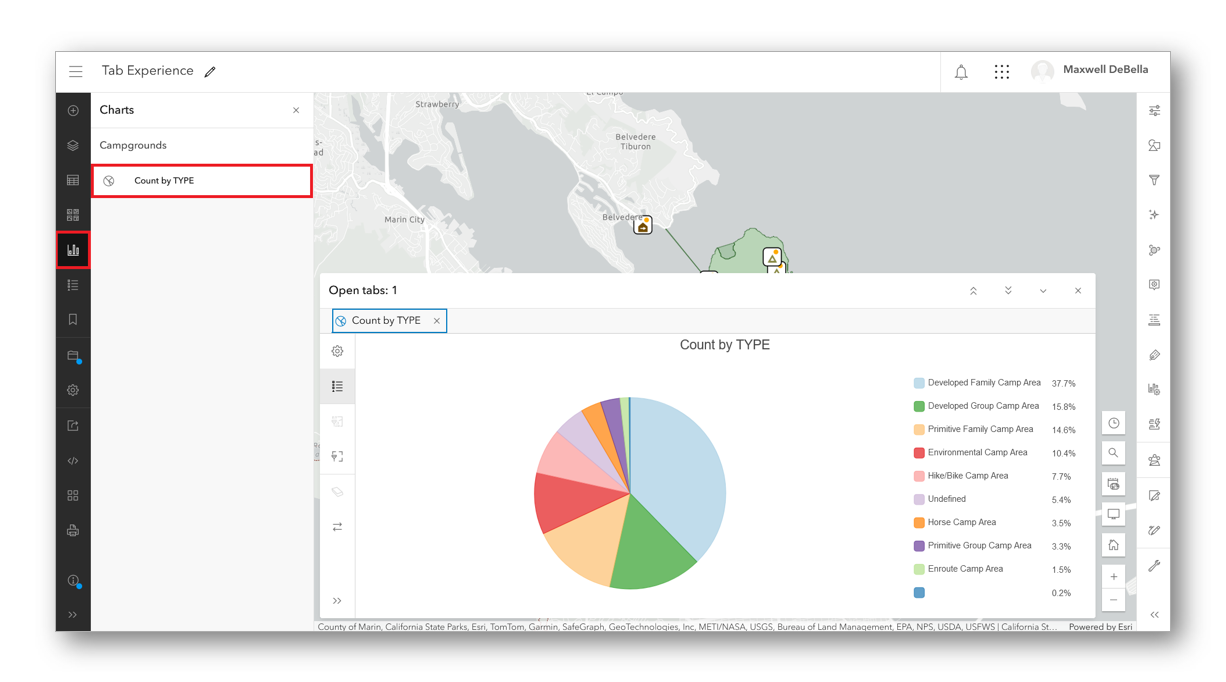Toggle filter by extent in chart toolbar

point(337,457)
